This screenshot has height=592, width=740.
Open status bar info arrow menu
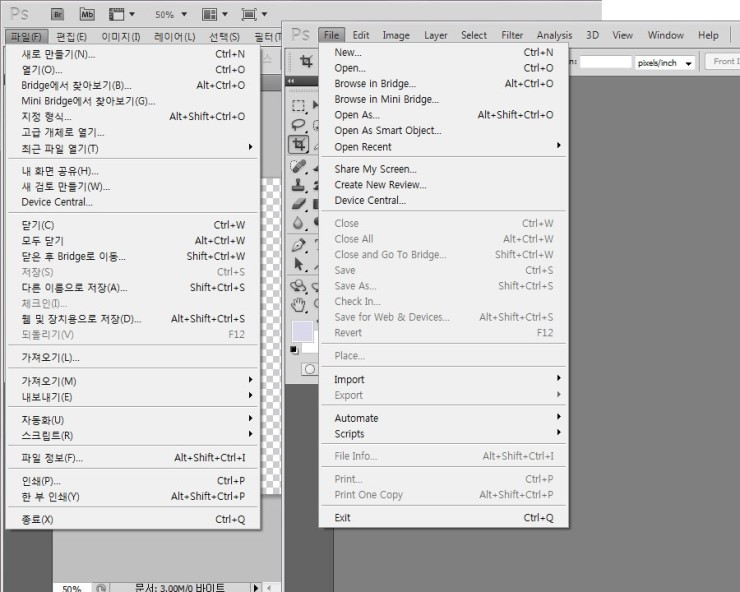[x=255, y=588]
